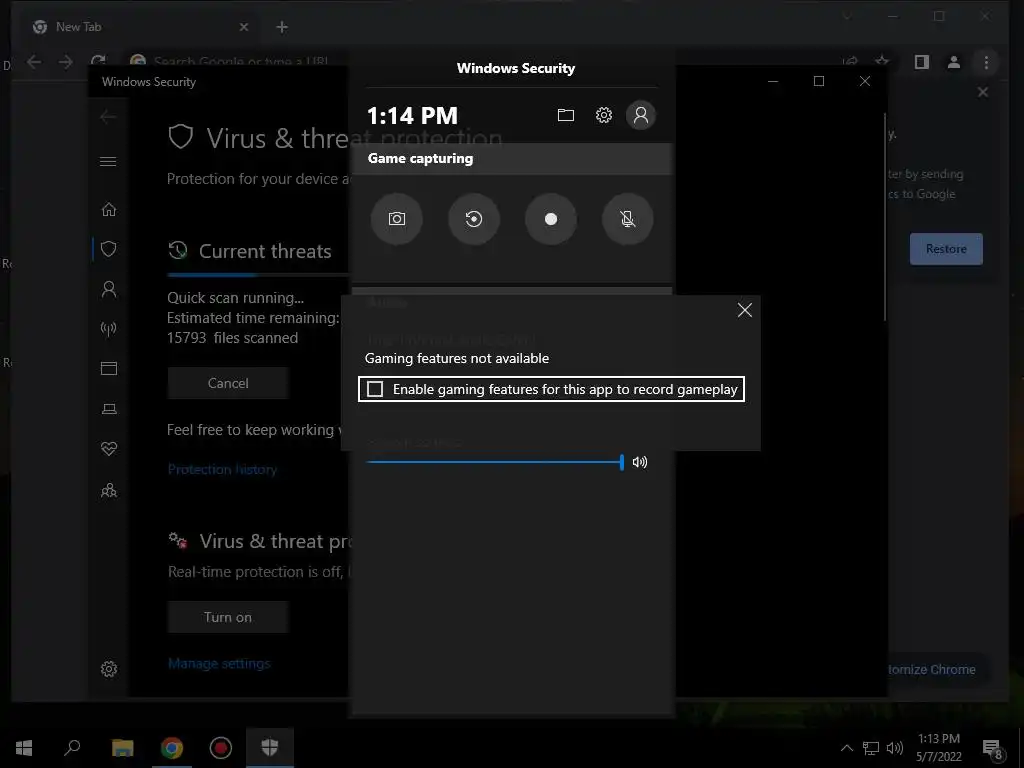Open Firewall & network protection icon
Viewport: 1024px width, 768px height.
point(109,328)
